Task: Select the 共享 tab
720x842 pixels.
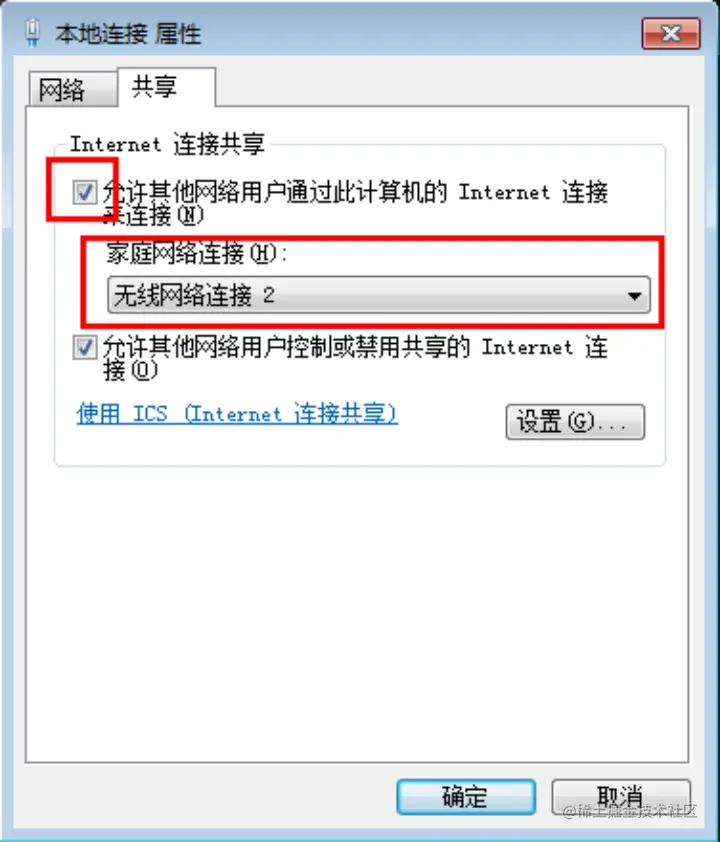Action: coord(155,86)
